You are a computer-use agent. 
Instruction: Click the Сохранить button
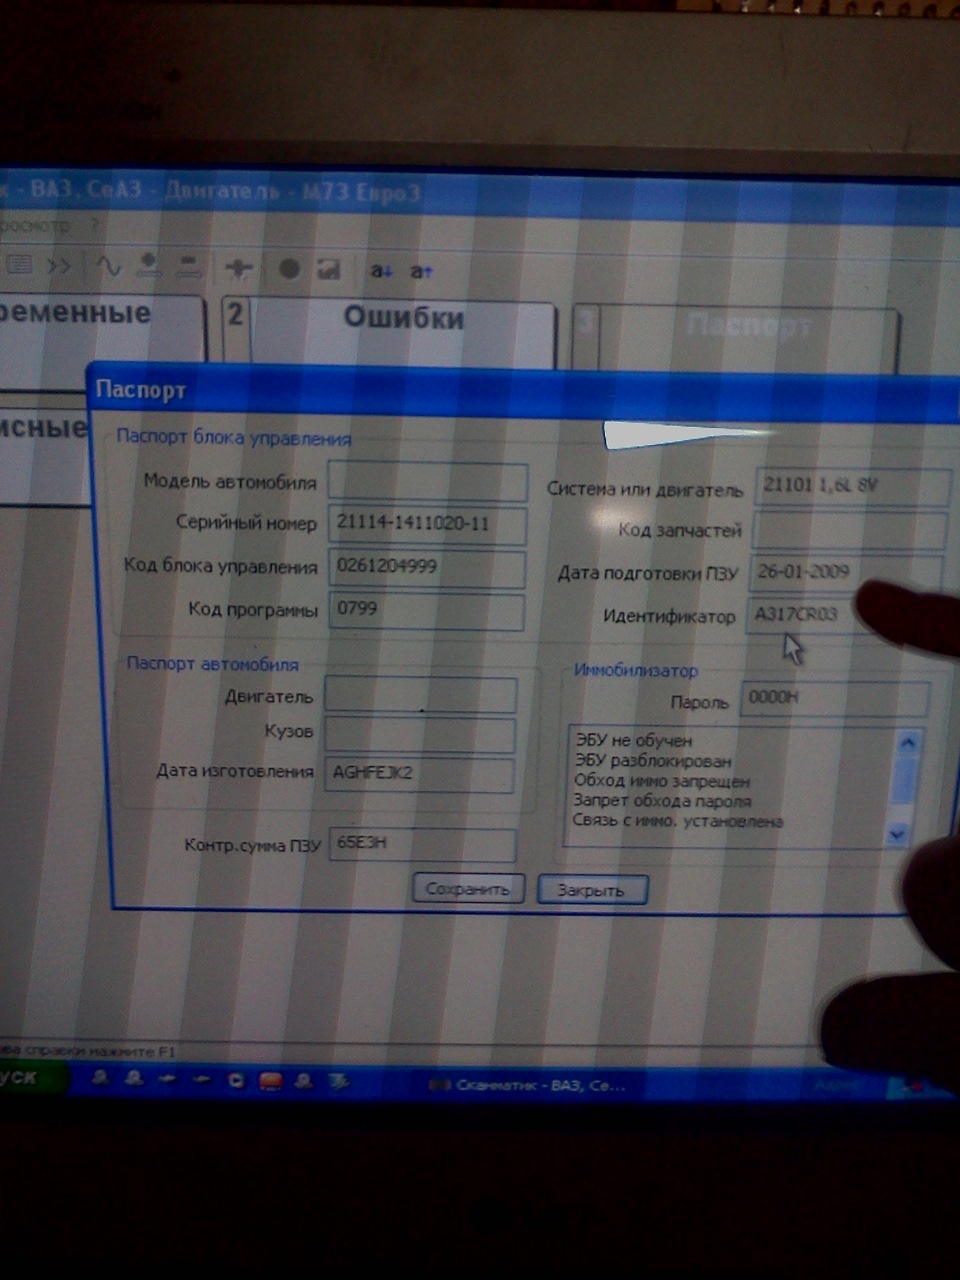click(x=468, y=889)
